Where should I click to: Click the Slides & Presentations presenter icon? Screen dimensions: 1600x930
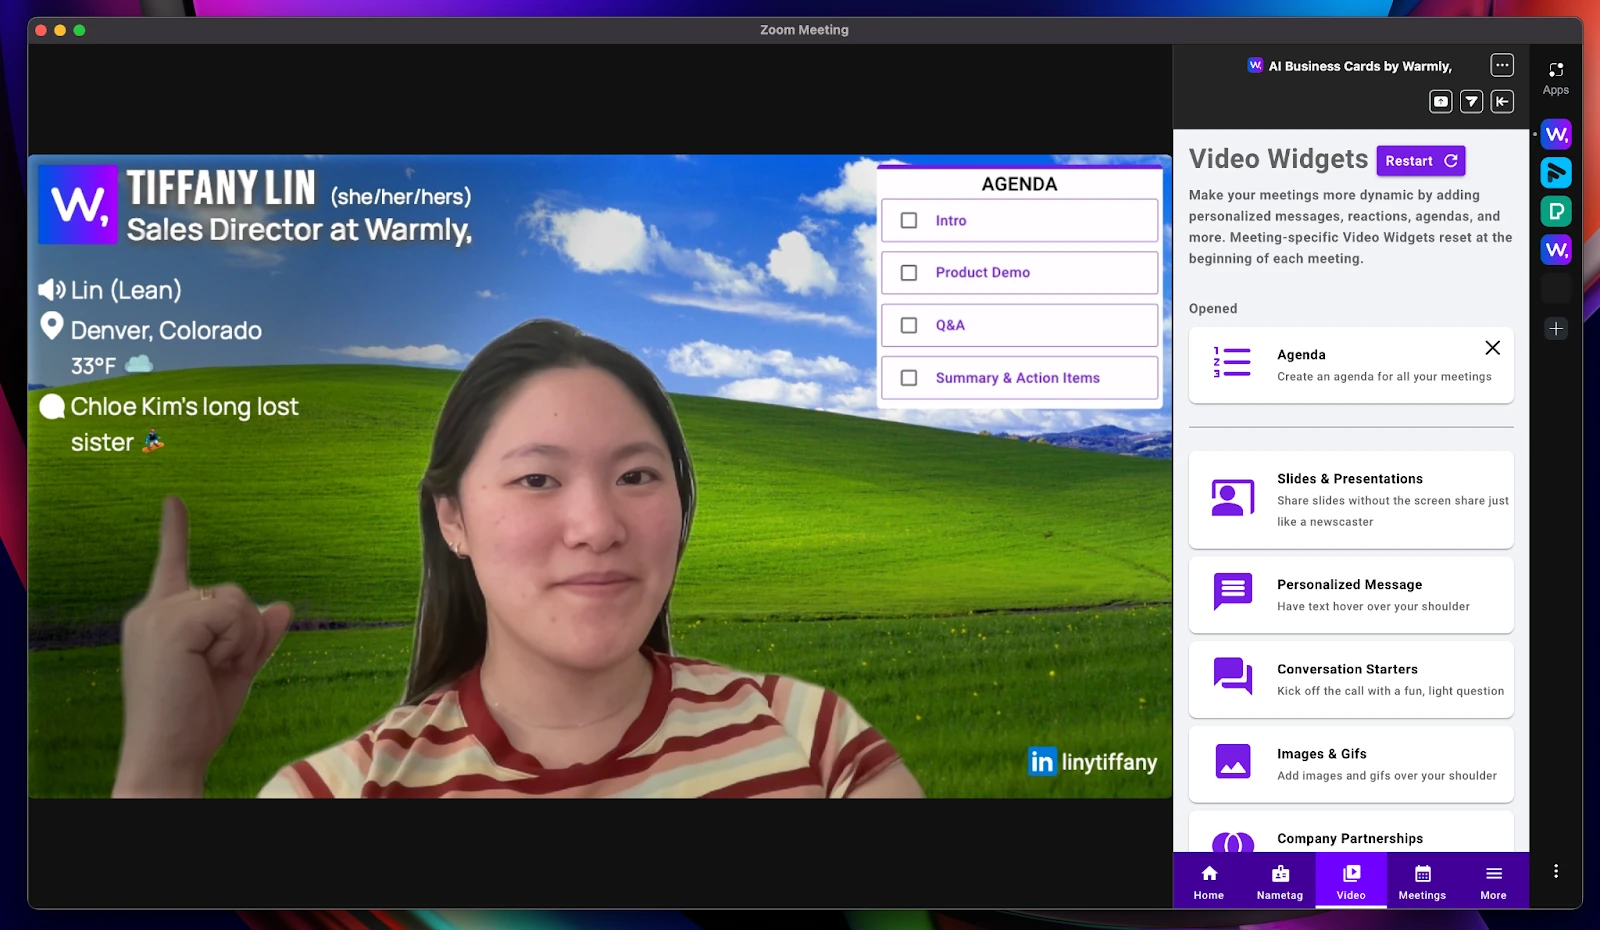[x=1233, y=498]
